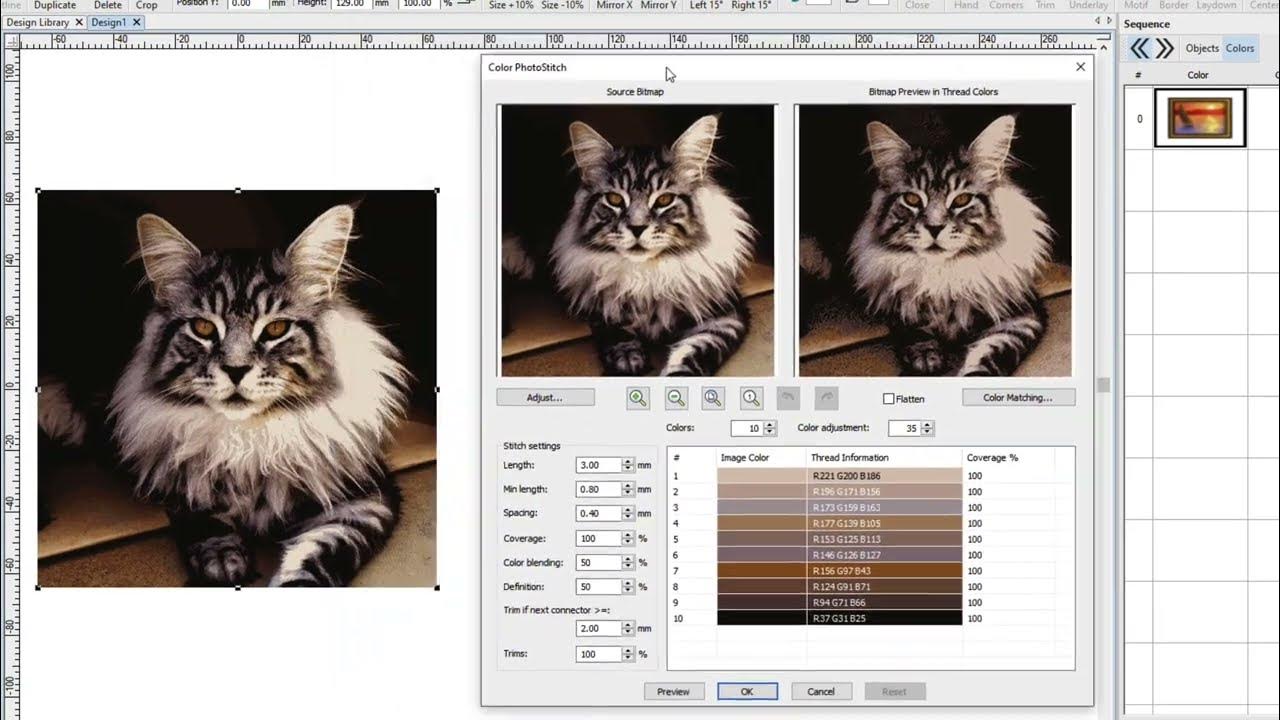The height and width of the screenshot is (720, 1280).
Task: Click the Length value field 3.00
Action: pos(599,465)
